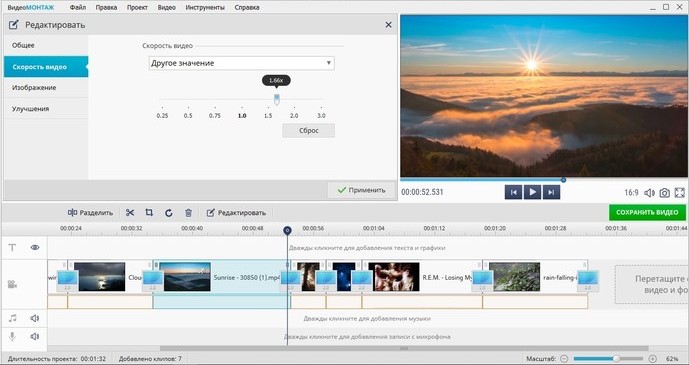The width and height of the screenshot is (689, 365).
Task: Click the video preview image
Action: point(544,96)
